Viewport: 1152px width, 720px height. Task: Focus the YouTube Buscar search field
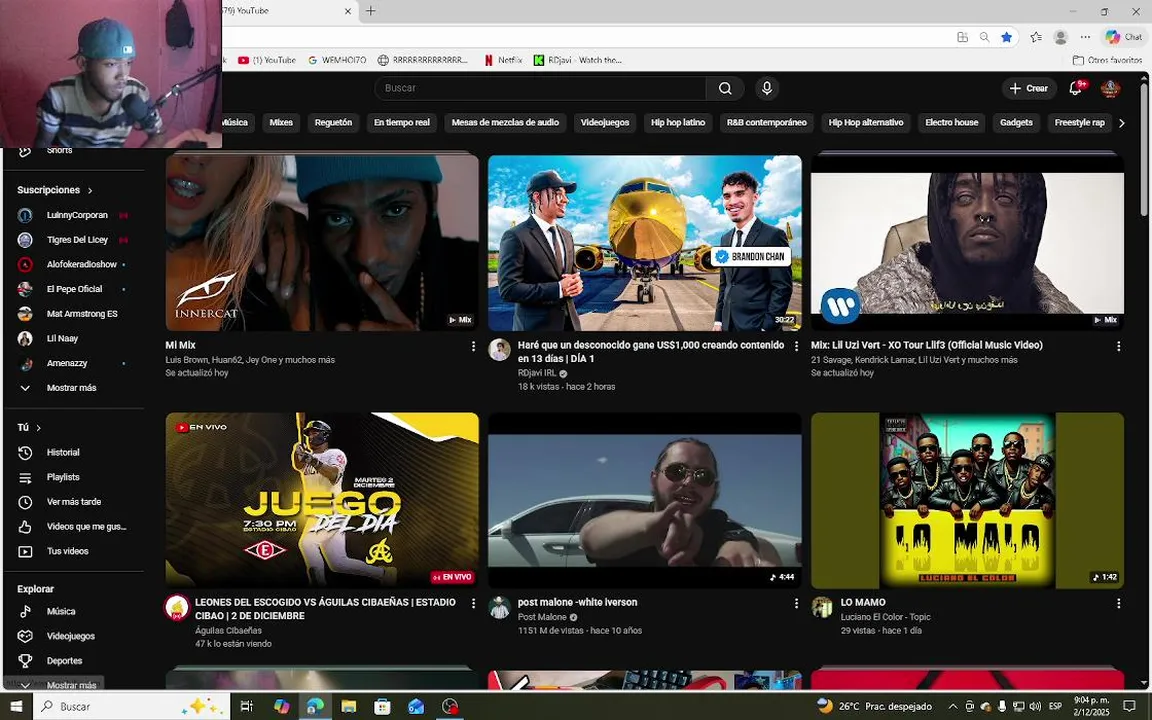click(540, 88)
